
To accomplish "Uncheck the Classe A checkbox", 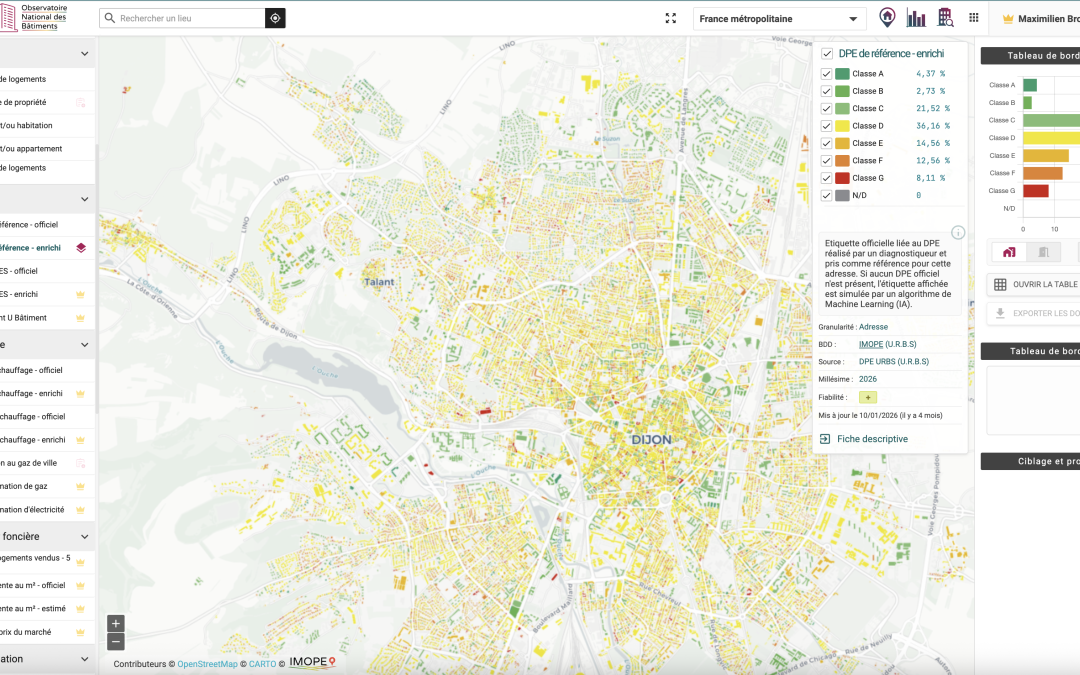I will 827,74.
